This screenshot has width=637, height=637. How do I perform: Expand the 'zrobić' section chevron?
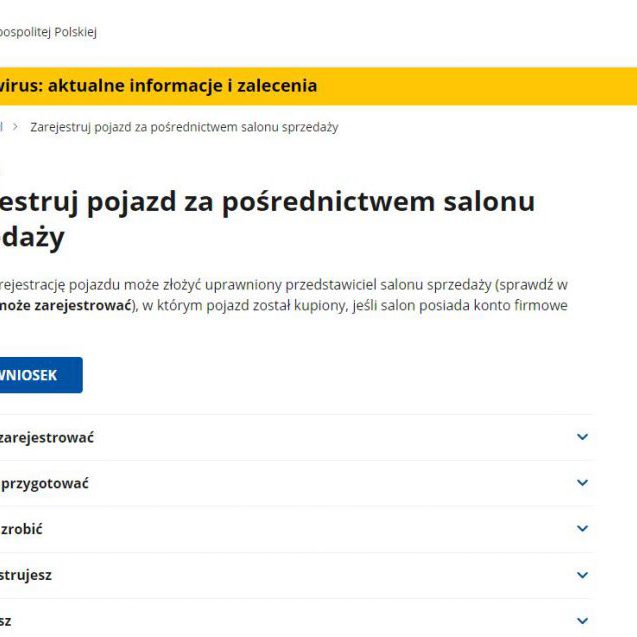click(582, 529)
